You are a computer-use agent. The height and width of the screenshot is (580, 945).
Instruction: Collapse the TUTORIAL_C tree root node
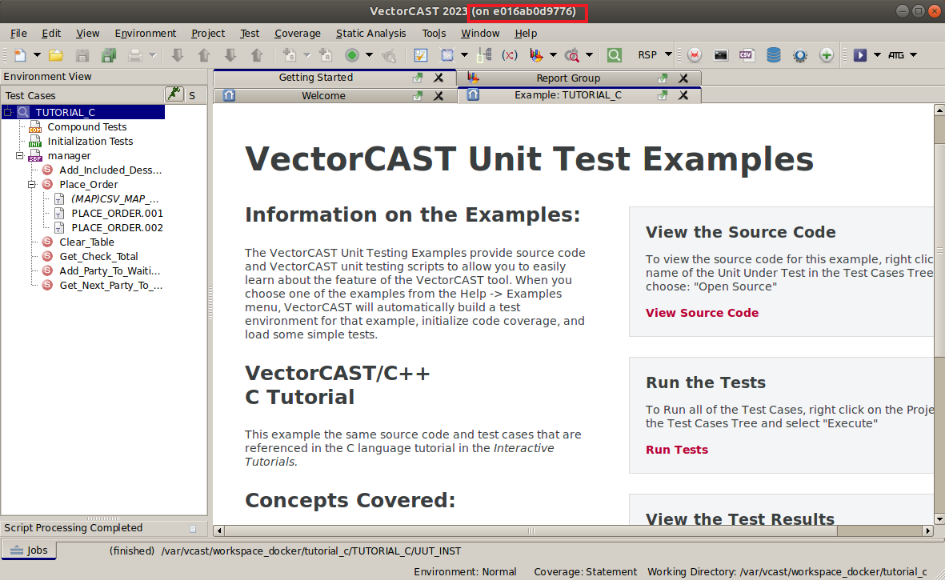click(8, 112)
